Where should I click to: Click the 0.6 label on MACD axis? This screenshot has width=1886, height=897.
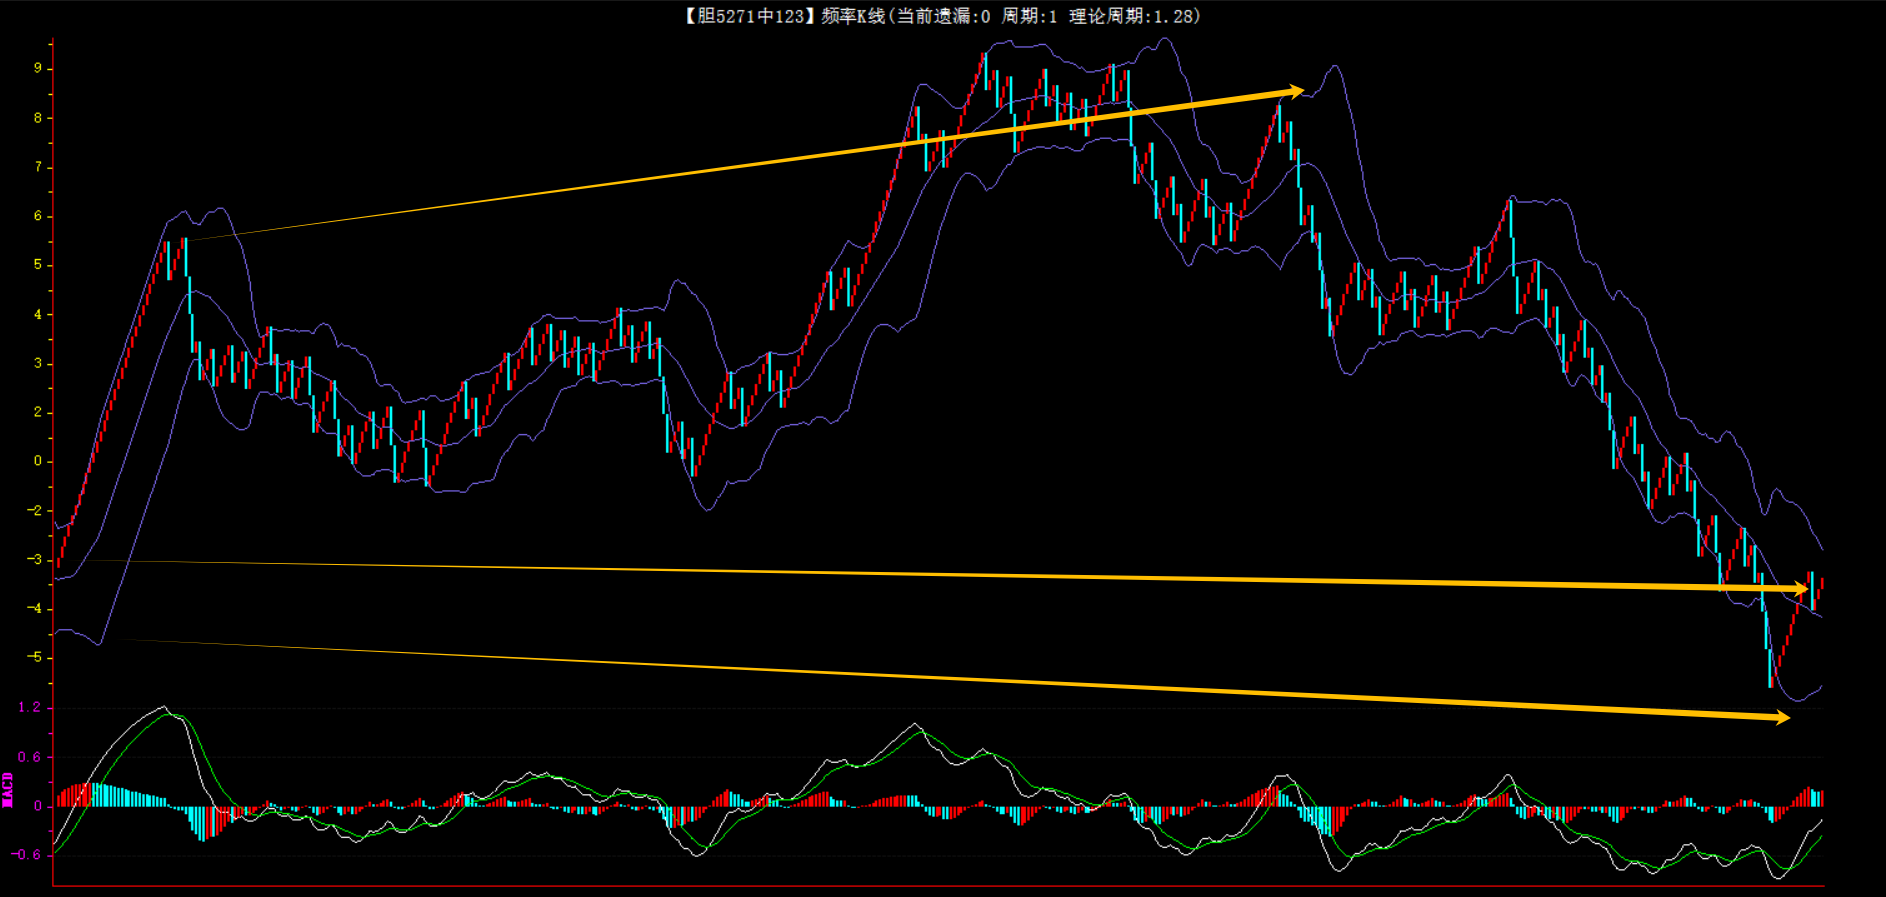29,757
